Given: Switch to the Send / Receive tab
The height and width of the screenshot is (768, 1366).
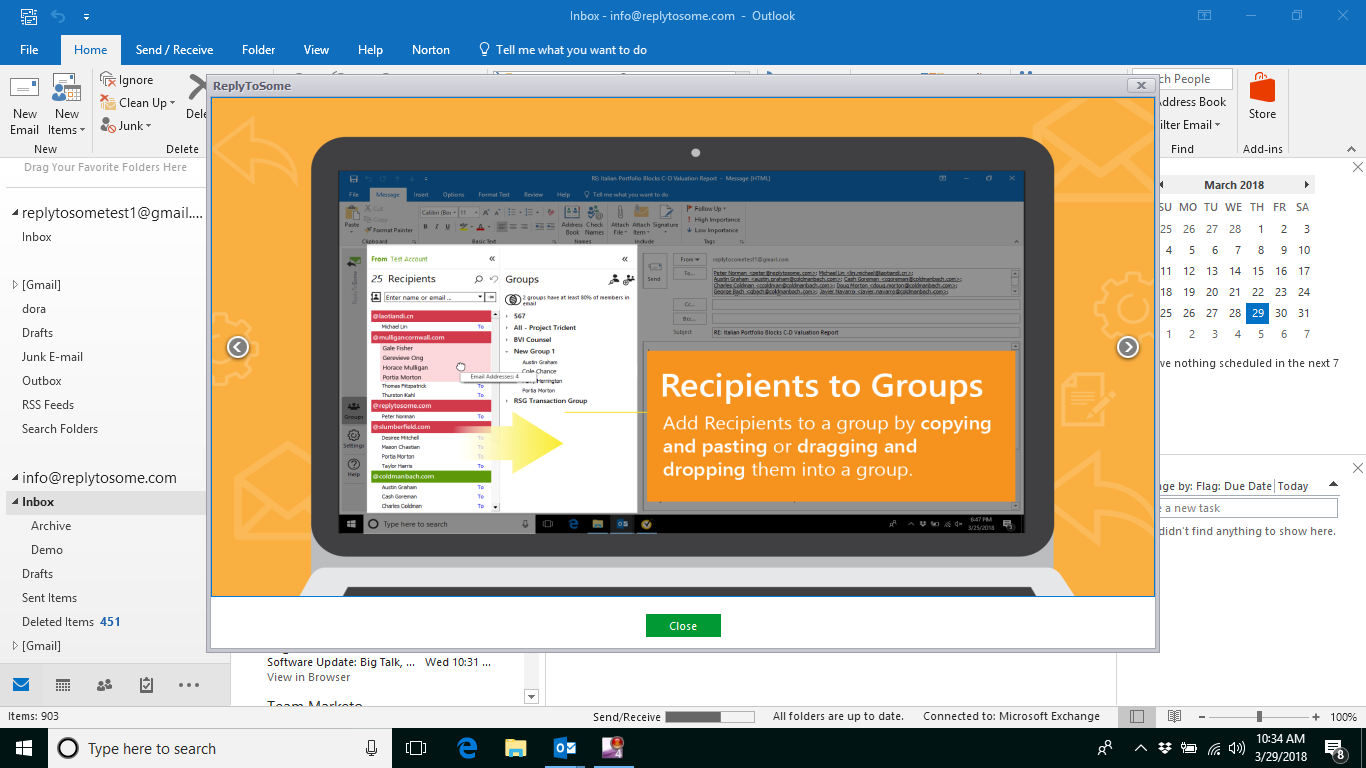Looking at the screenshot, I should click(x=174, y=49).
